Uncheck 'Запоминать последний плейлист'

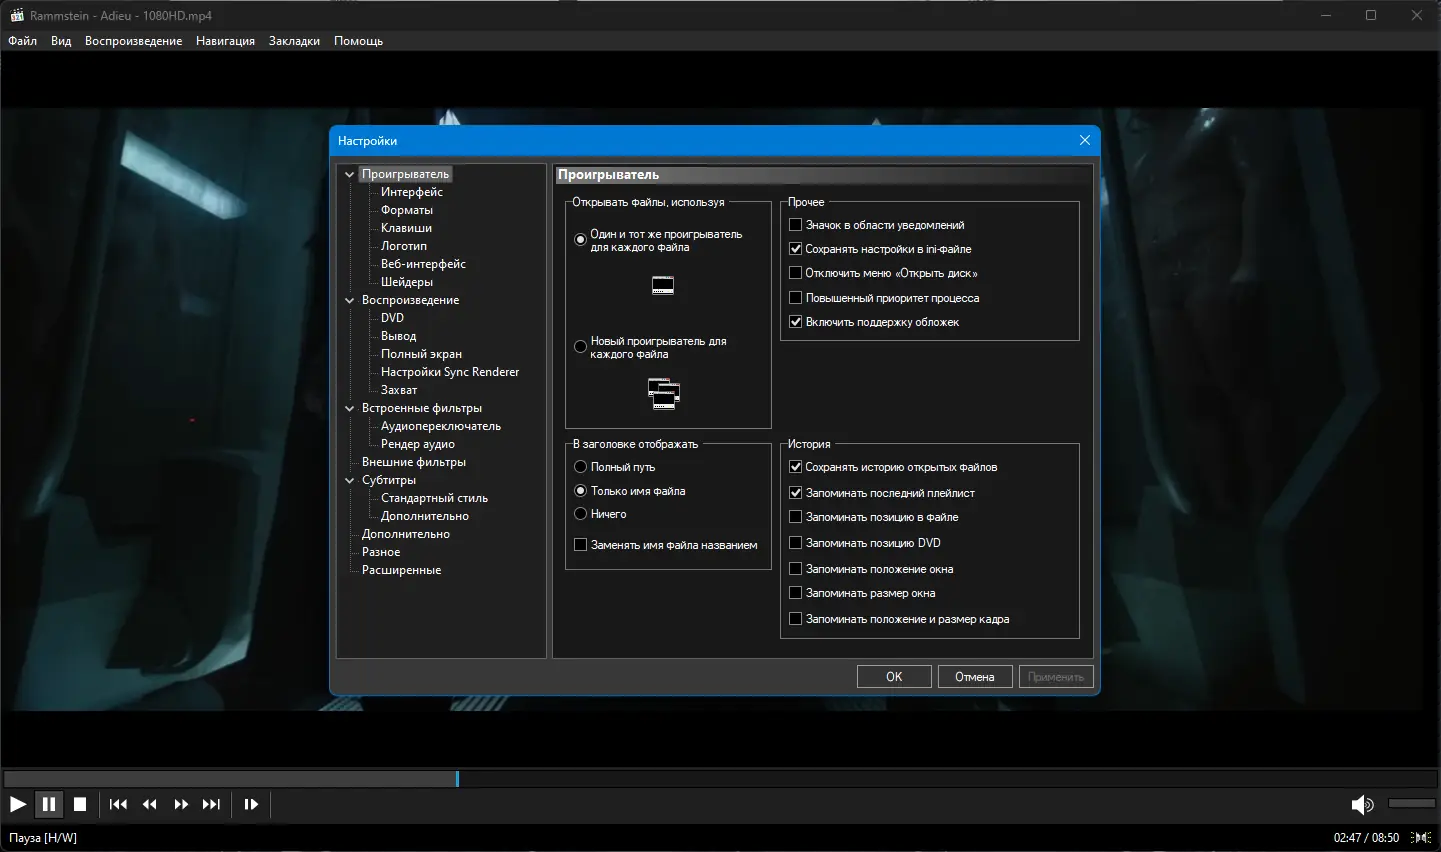pyautogui.click(x=796, y=493)
